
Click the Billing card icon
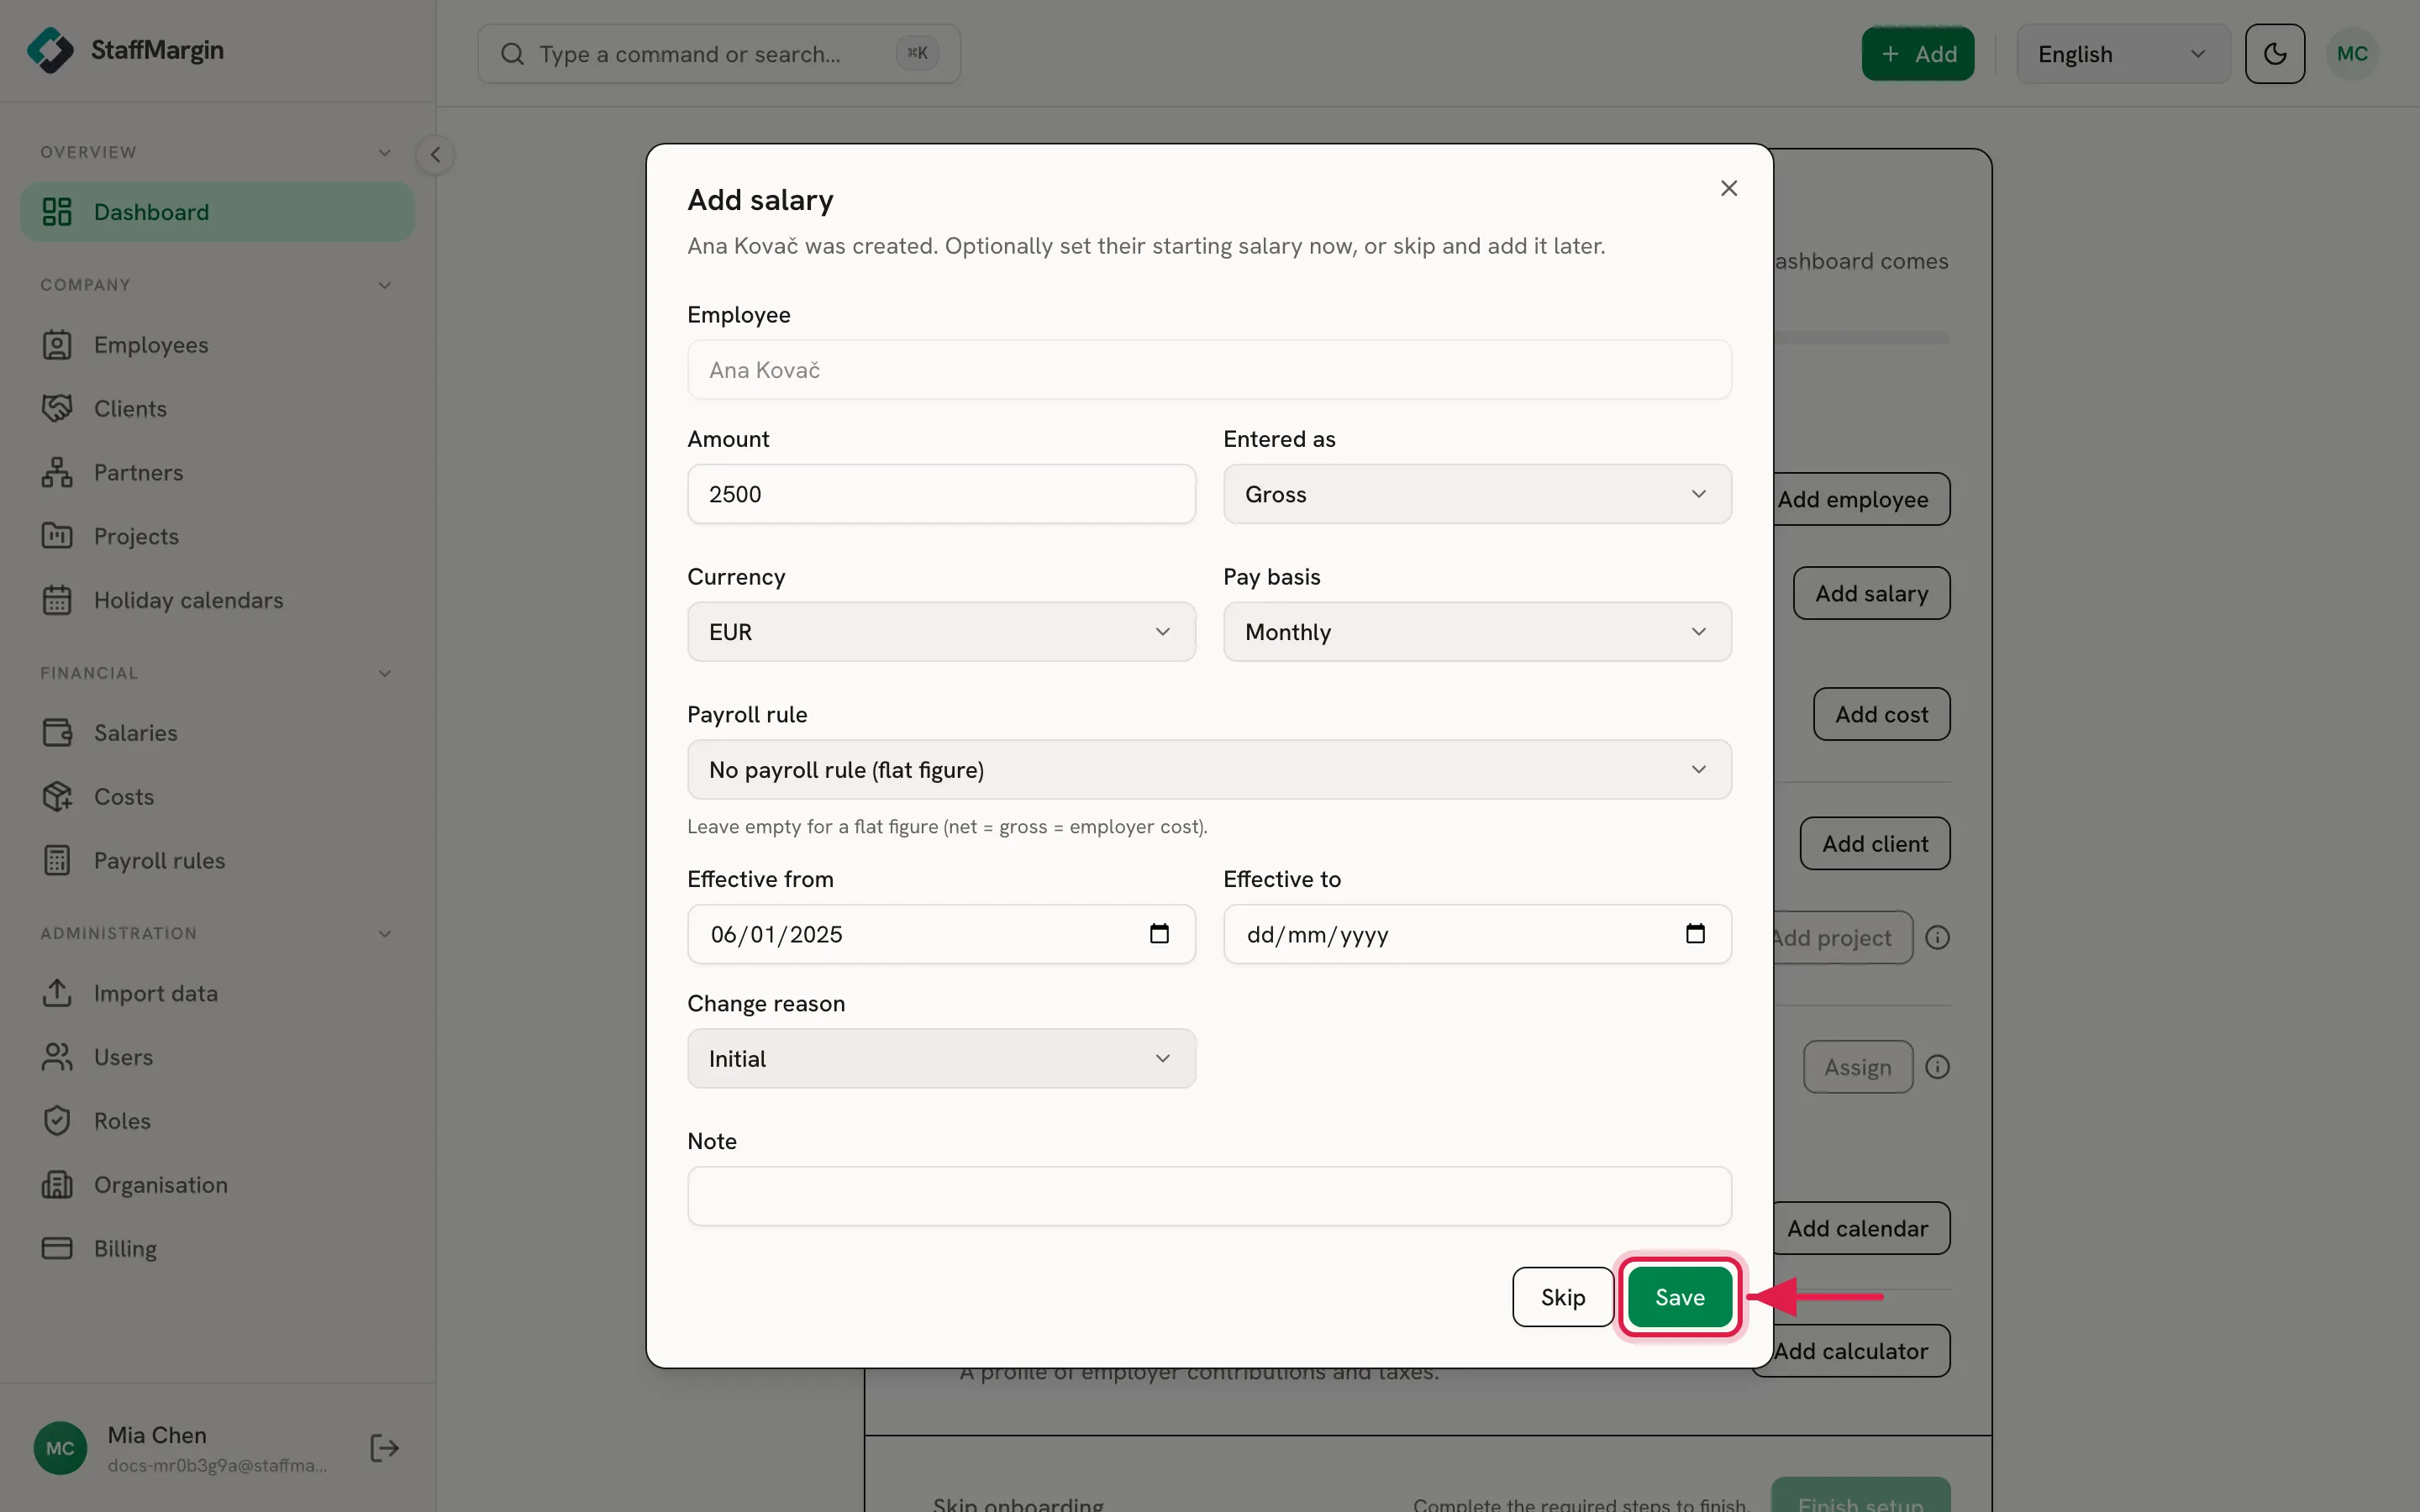(57, 1248)
